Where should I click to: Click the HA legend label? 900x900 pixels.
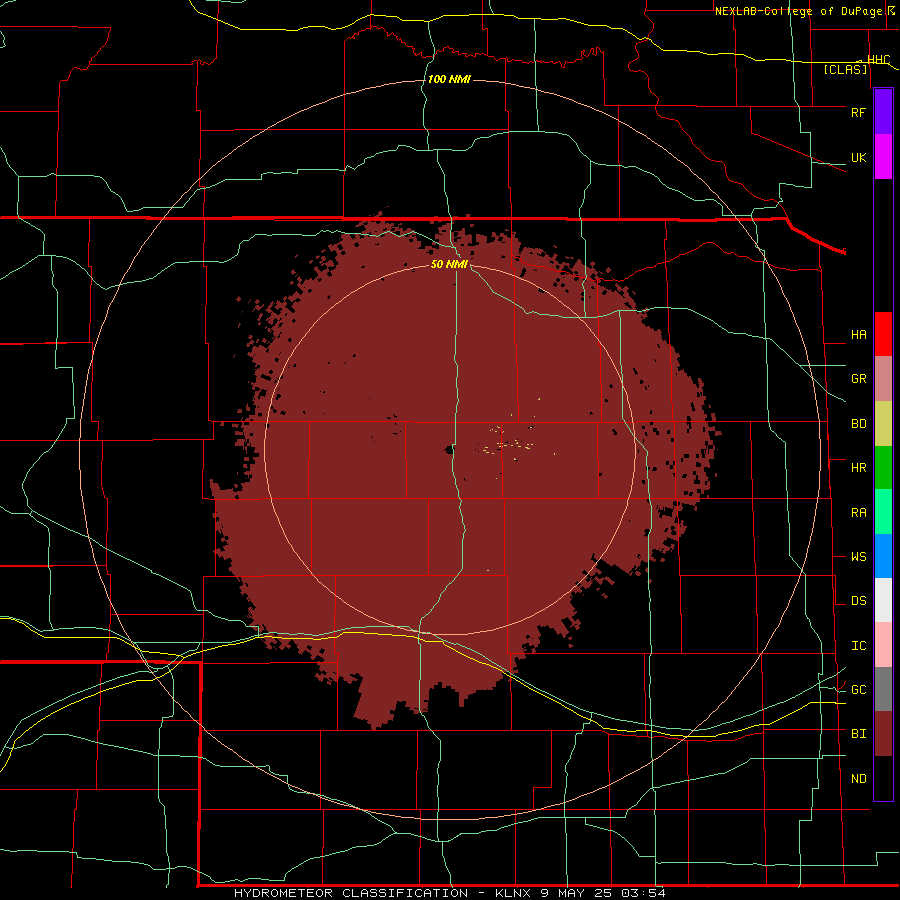click(x=858, y=335)
